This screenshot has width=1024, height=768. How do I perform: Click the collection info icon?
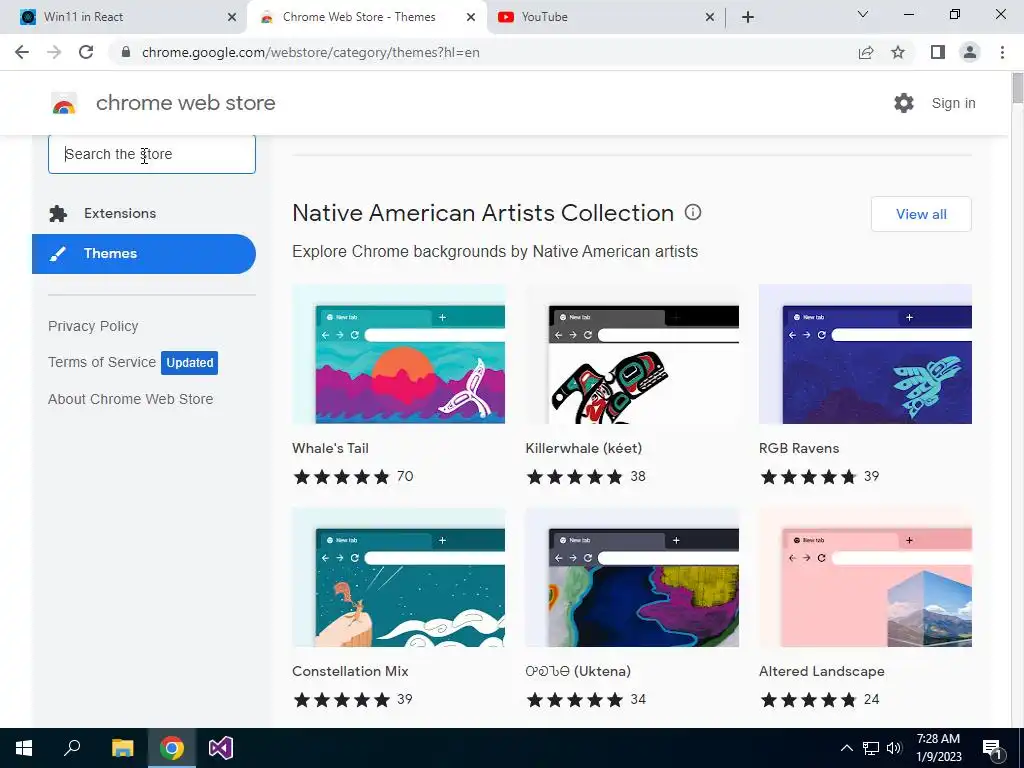click(693, 212)
